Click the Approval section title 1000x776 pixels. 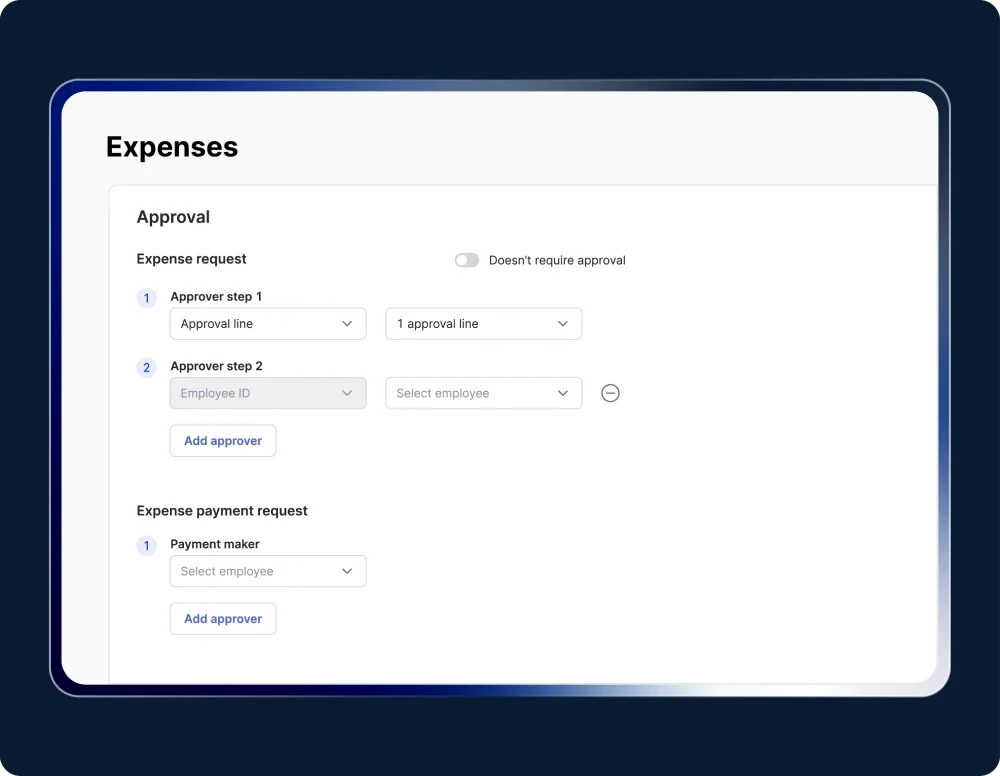point(173,217)
